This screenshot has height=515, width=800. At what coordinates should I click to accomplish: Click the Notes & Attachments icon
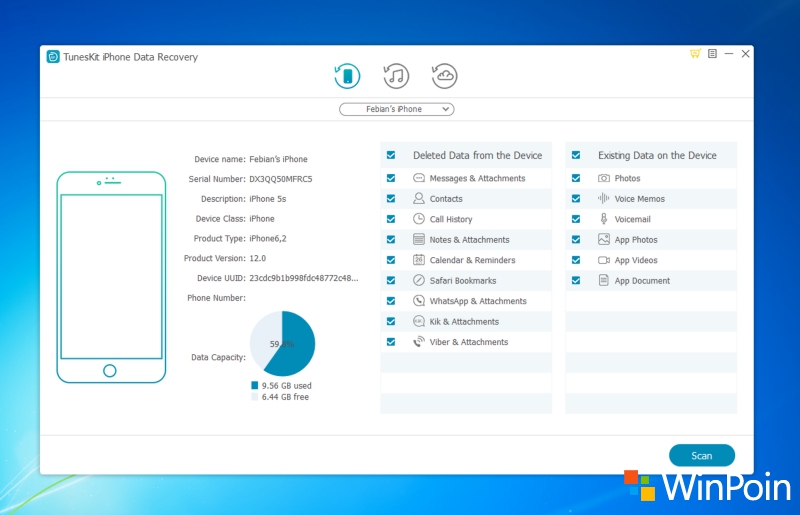point(419,239)
